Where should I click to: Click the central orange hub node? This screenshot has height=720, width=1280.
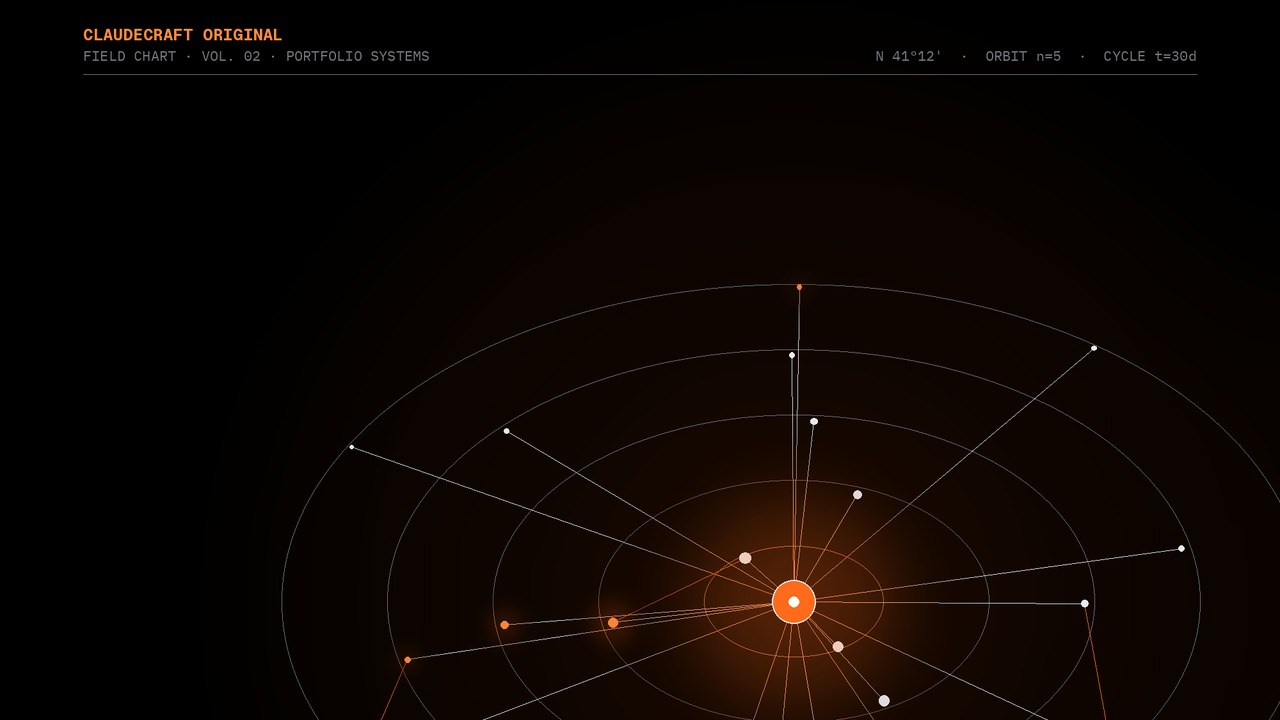794,602
